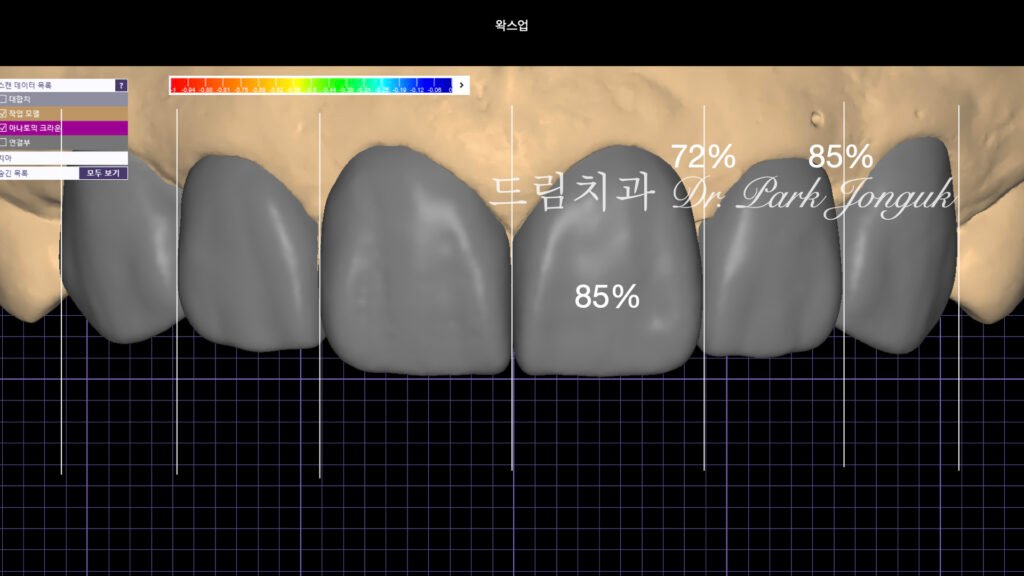Uncheck the 아나토믹 크라운 checkbox
The width and height of the screenshot is (1024, 576).
click(4, 125)
